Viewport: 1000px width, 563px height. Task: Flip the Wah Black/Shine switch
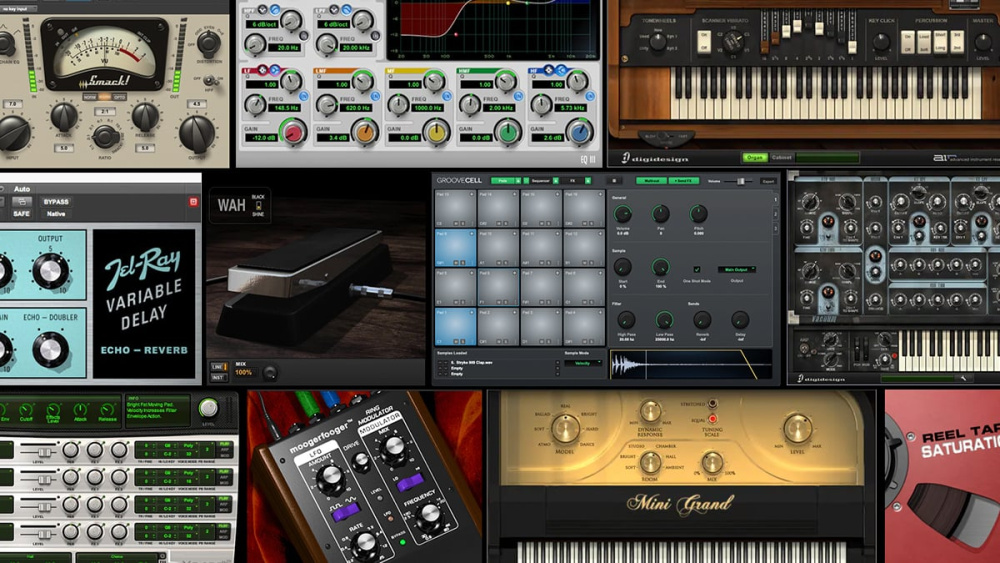(x=257, y=203)
